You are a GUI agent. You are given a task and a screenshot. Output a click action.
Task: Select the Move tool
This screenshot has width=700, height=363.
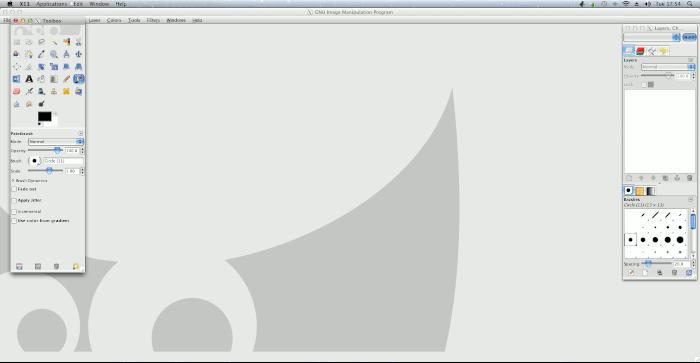pos(79,54)
